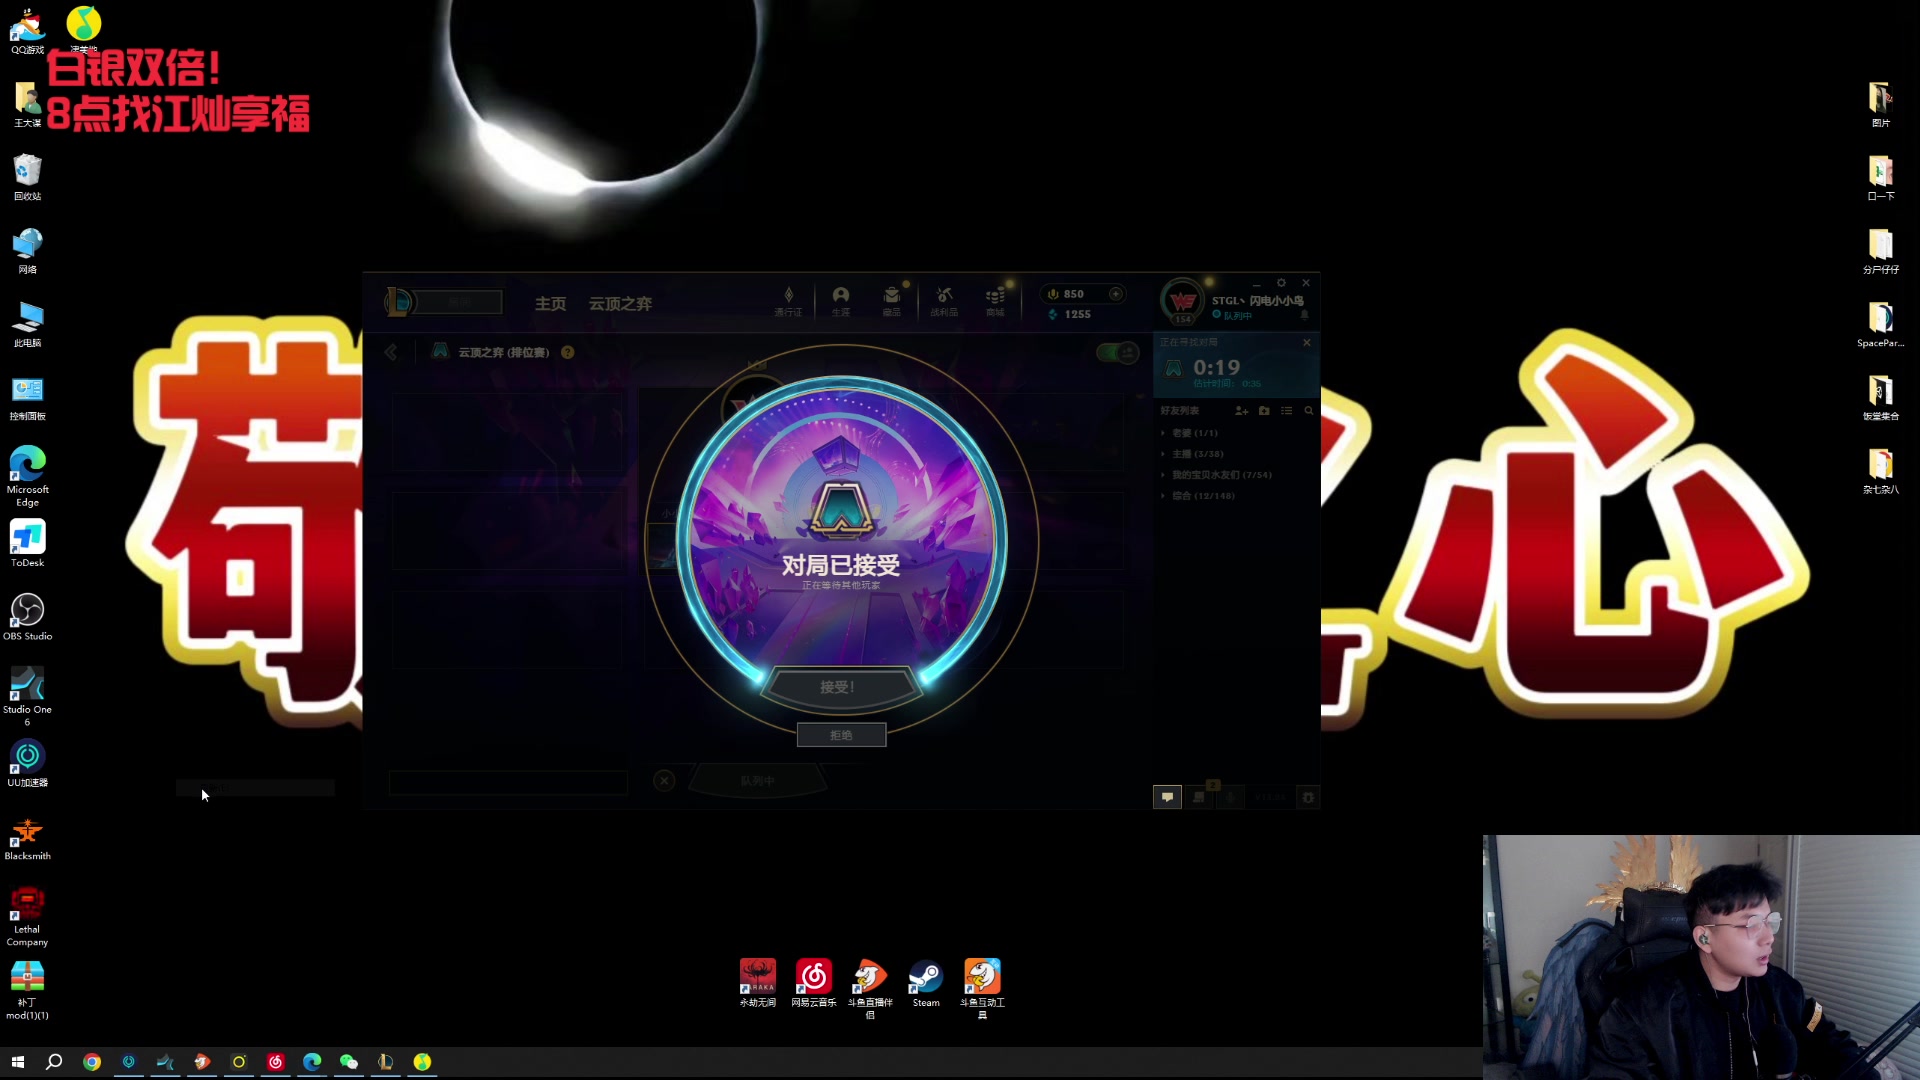Launch Microsoft Edge from the desktop

(27, 476)
